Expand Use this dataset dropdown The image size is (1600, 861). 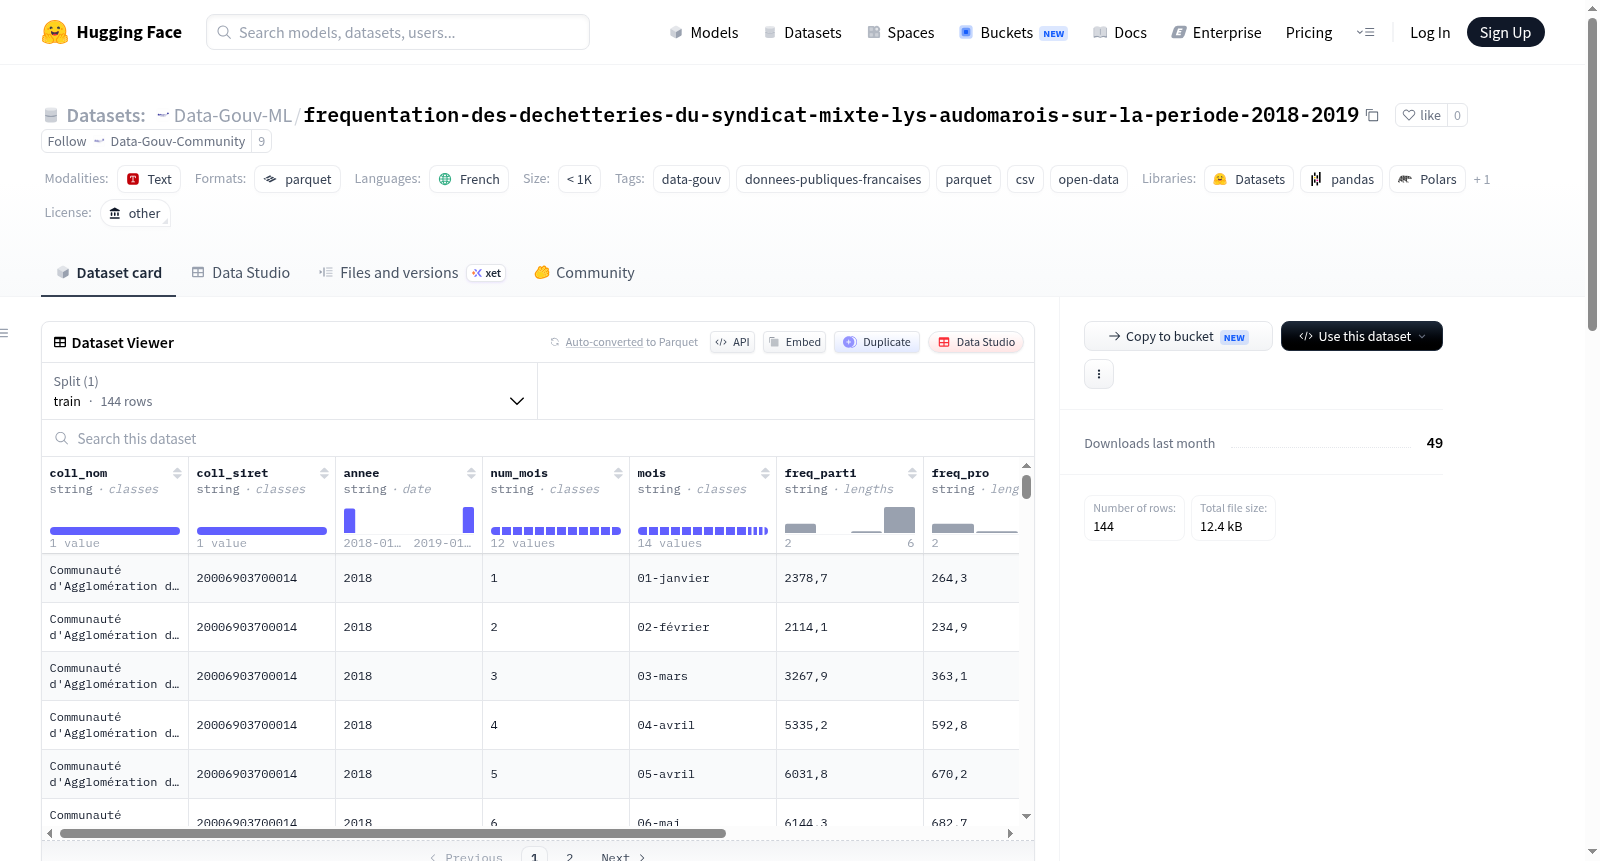click(x=1362, y=336)
